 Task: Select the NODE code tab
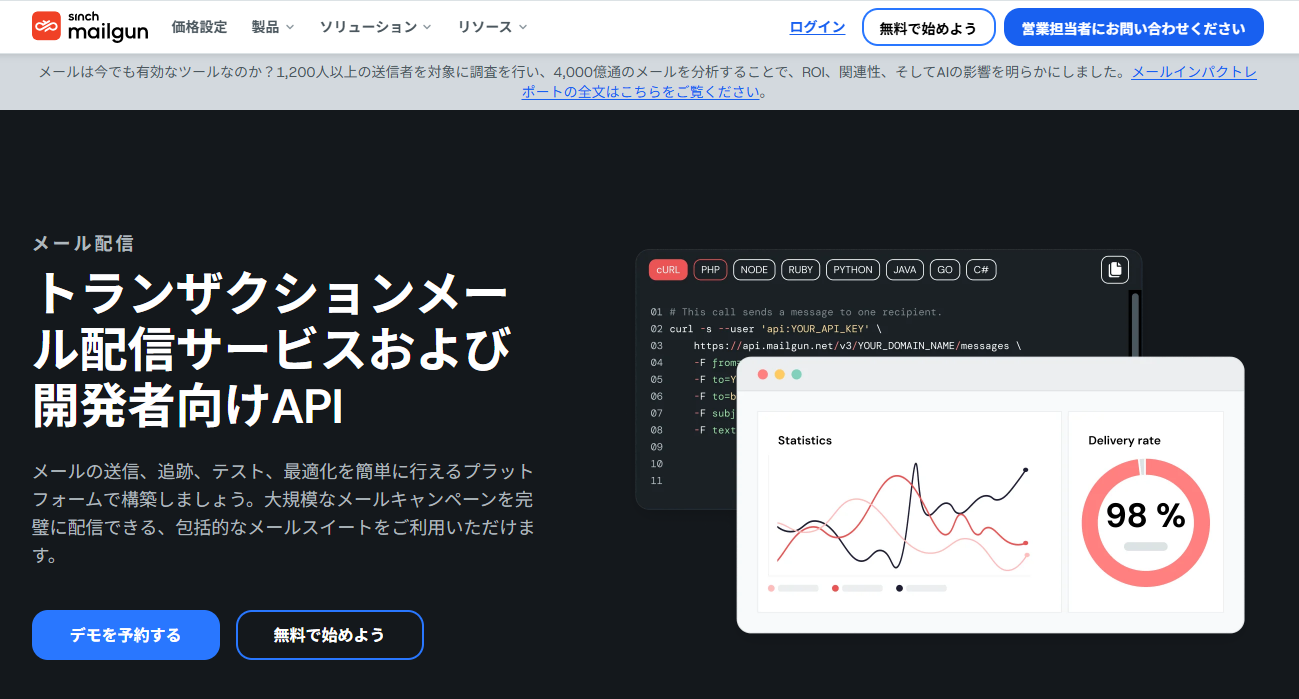[x=754, y=270]
